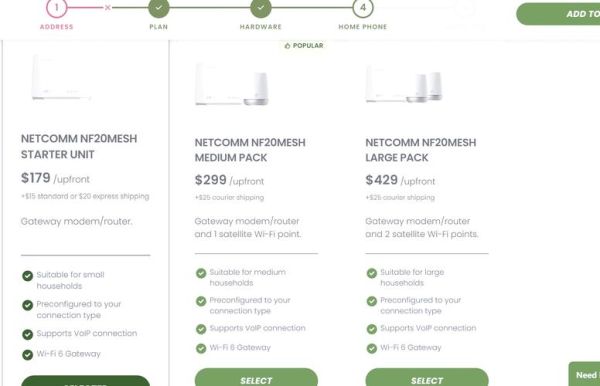Click the check icon beside Suitable for large households
This screenshot has width=600, height=386.
click(x=372, y=273)
